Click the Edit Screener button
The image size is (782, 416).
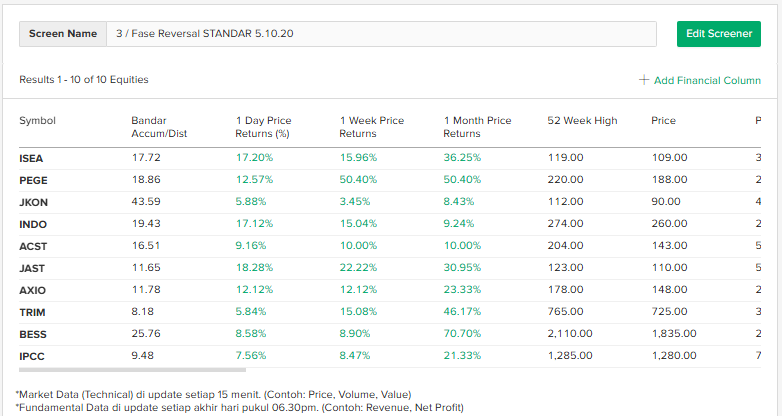[718, 33]
